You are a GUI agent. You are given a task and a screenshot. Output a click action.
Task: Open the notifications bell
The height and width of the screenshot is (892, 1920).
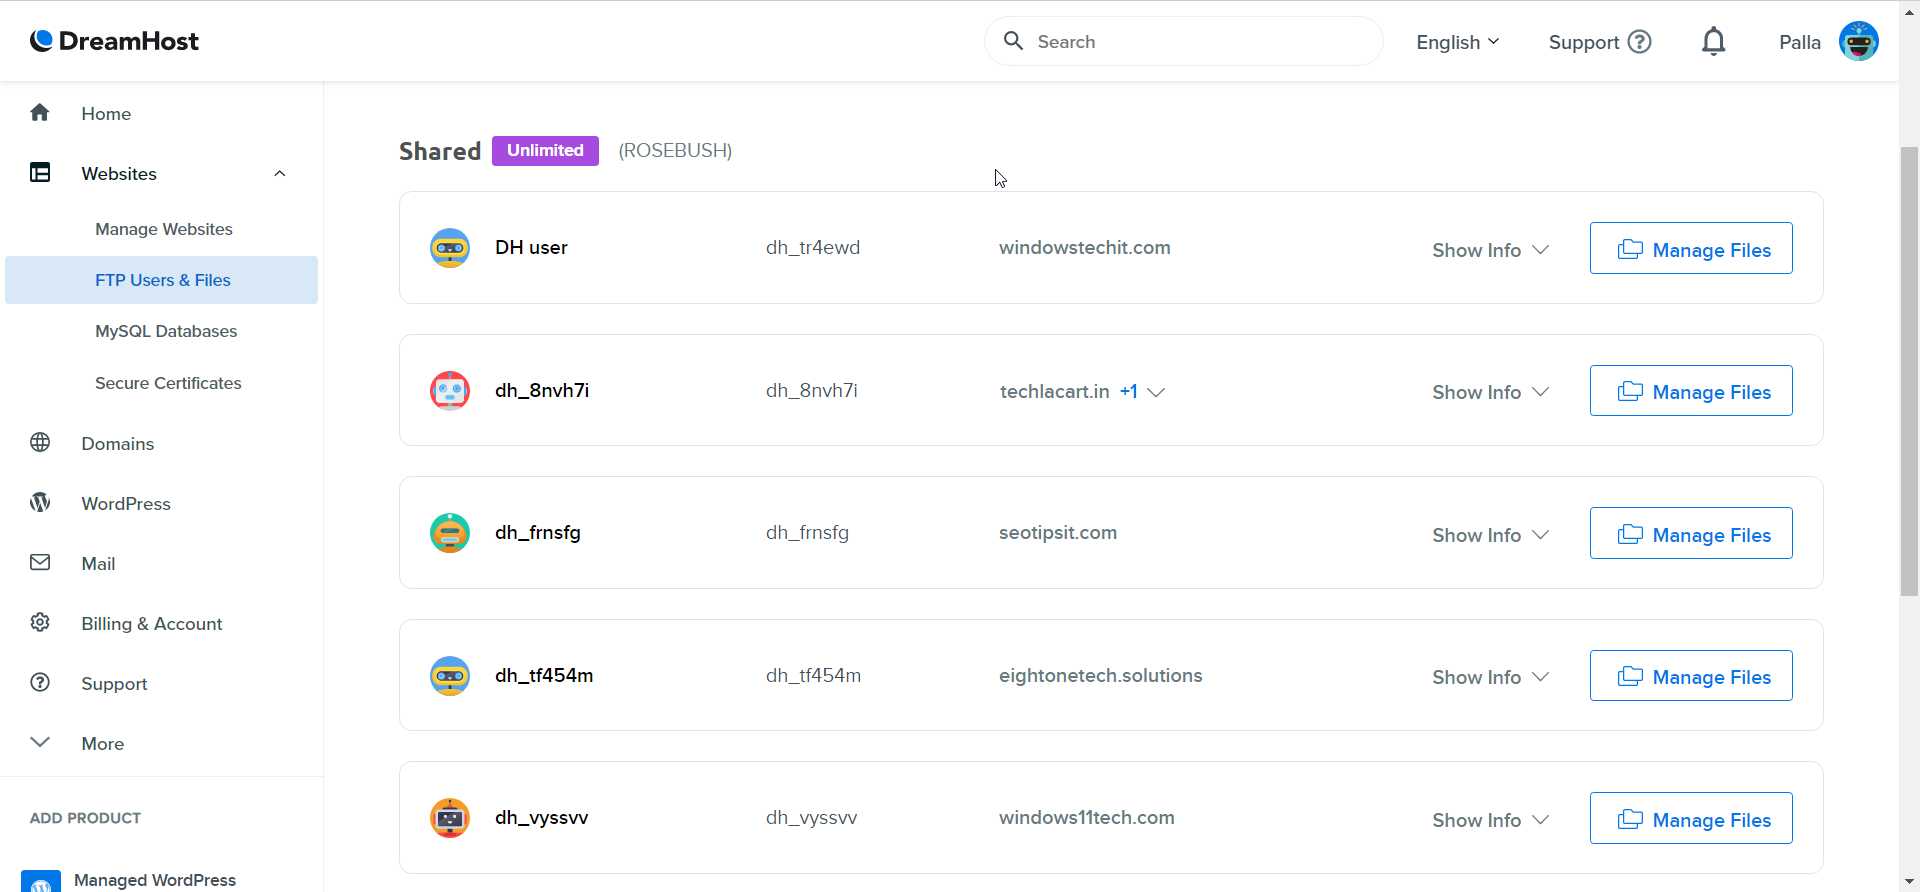coord(1714,42)
